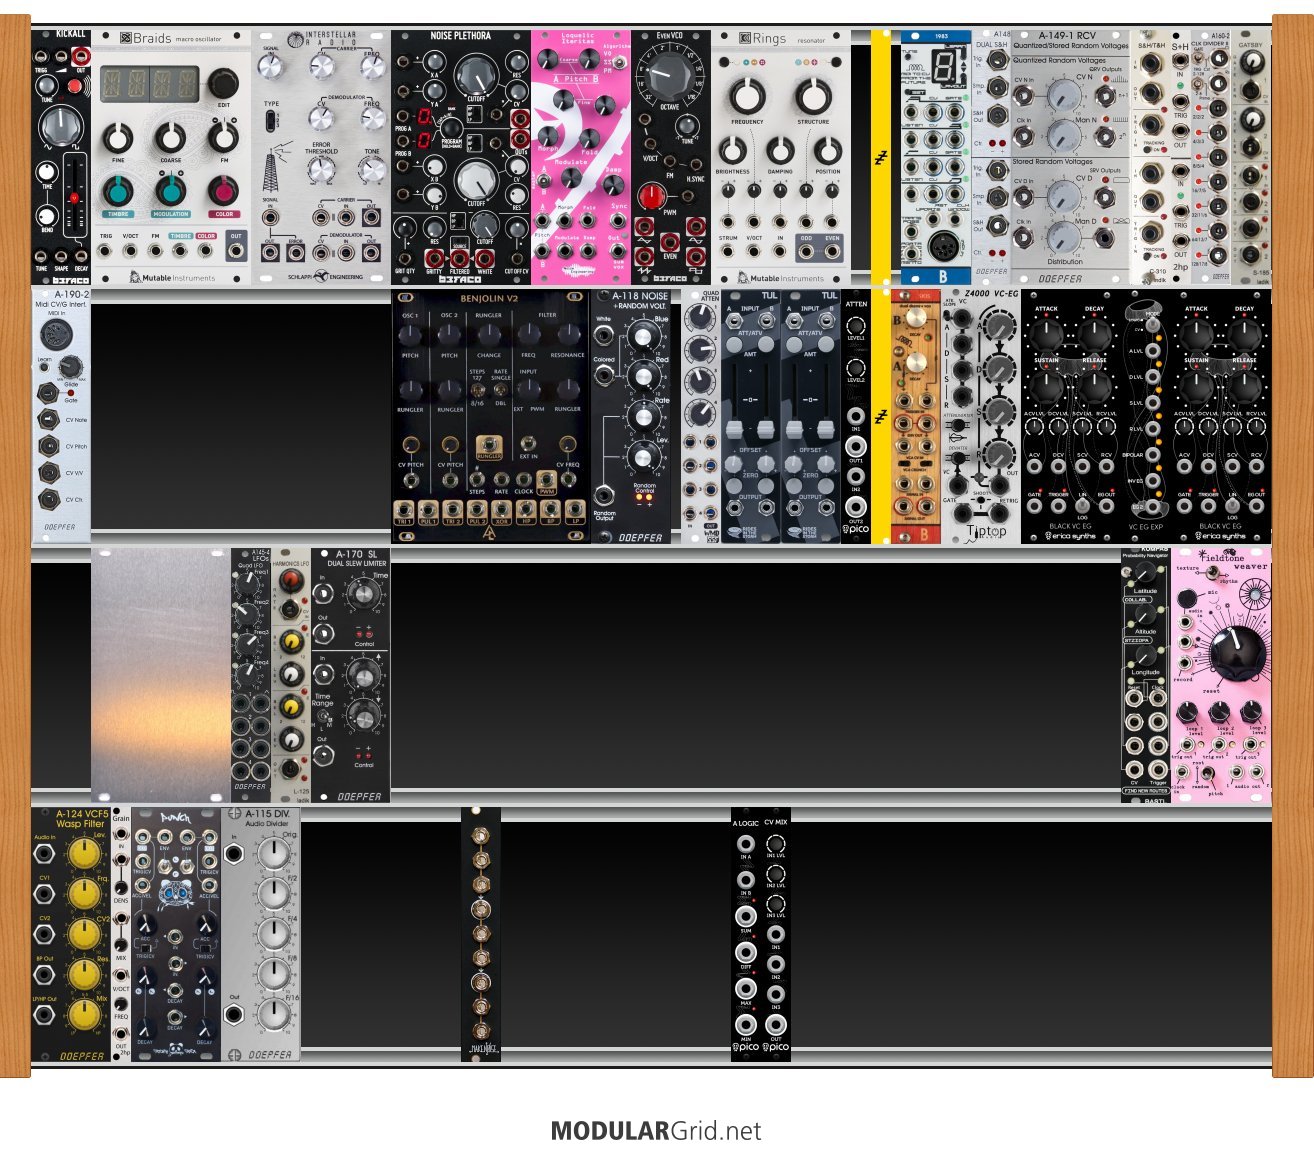Select the A-124 VCF5 Wasp Filter module
Viewport: 1314px width, 1152px height.
click(71, 934)
